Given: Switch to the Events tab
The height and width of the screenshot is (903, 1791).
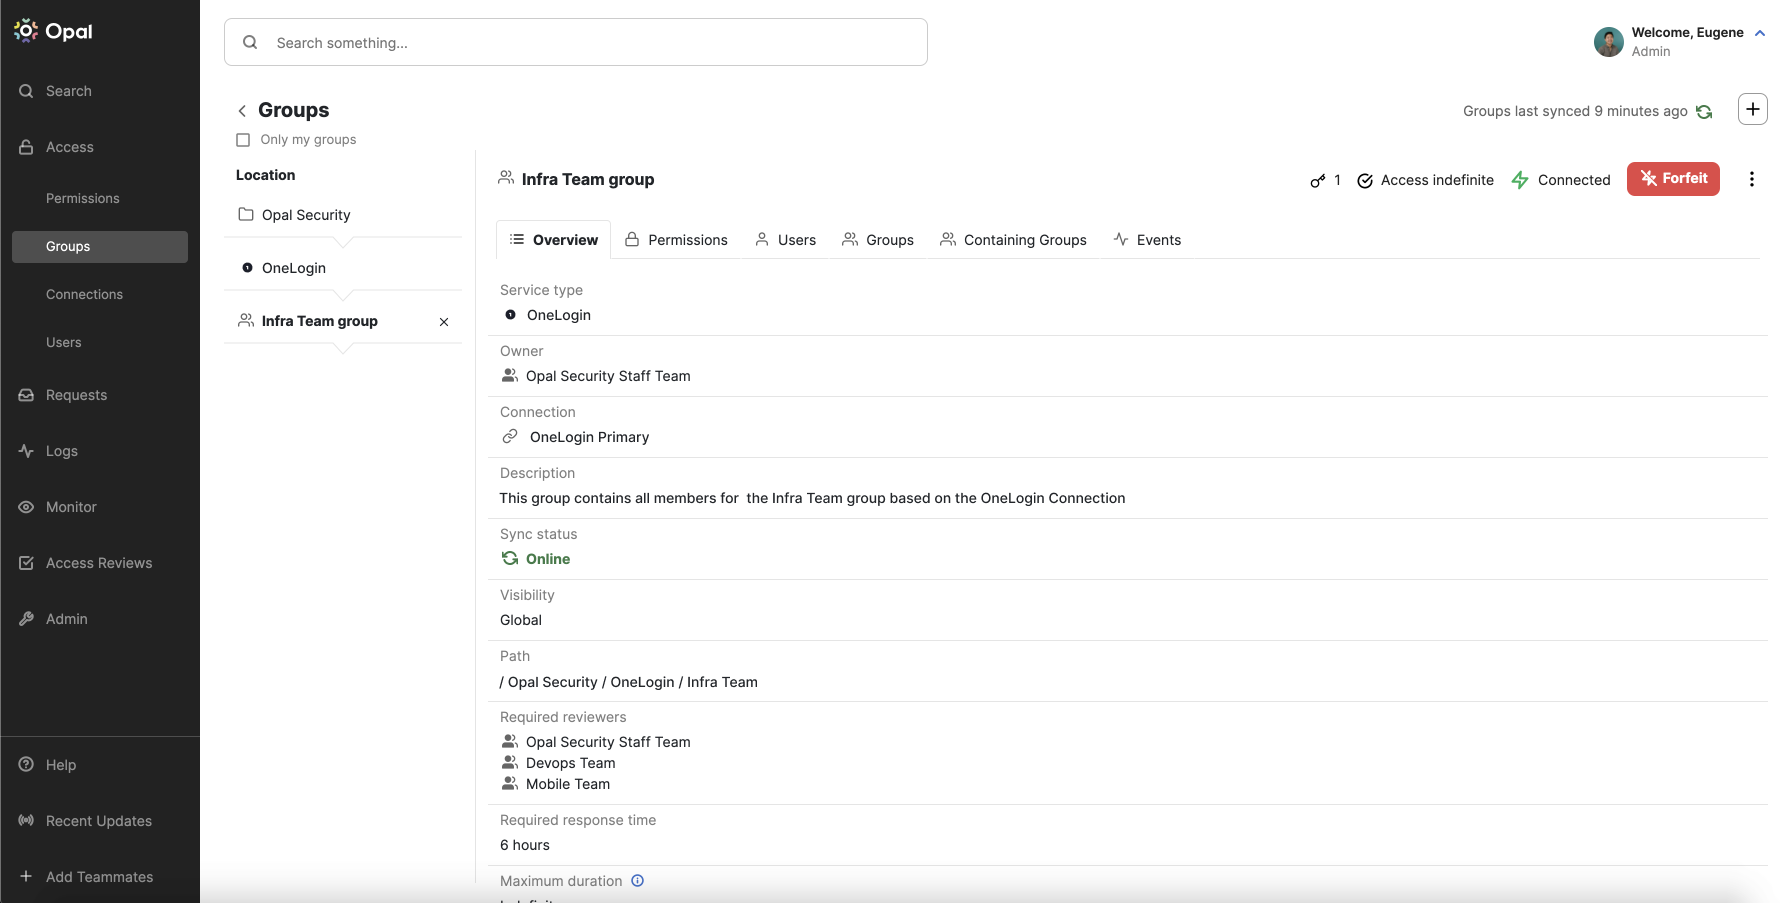Looking at the screenshot, I should 1147,240.
